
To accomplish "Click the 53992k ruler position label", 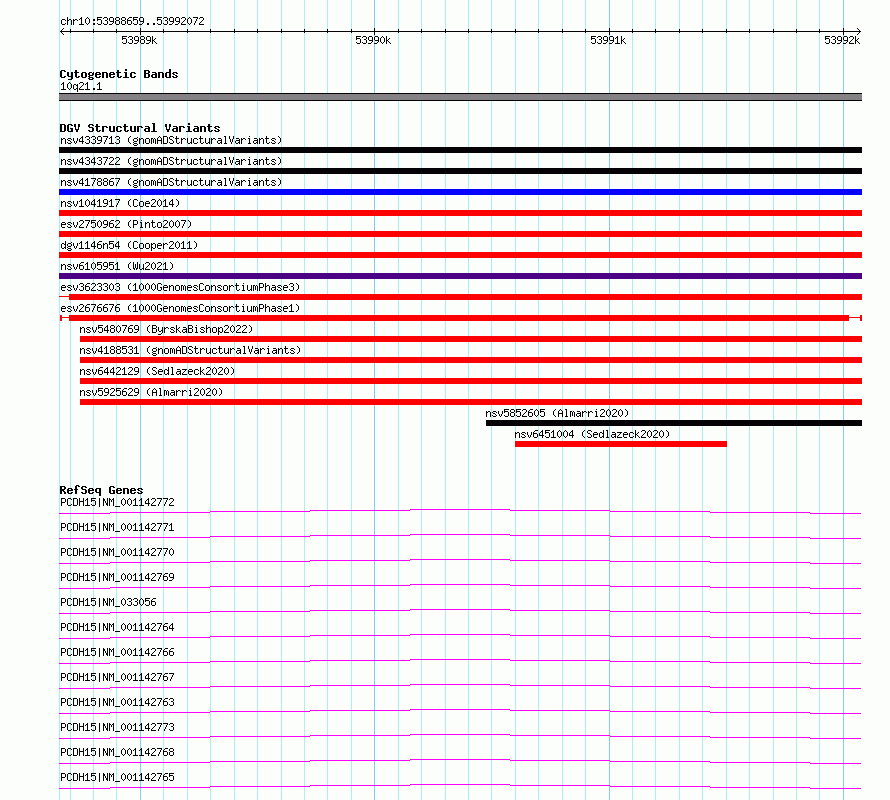I will 842,40.
